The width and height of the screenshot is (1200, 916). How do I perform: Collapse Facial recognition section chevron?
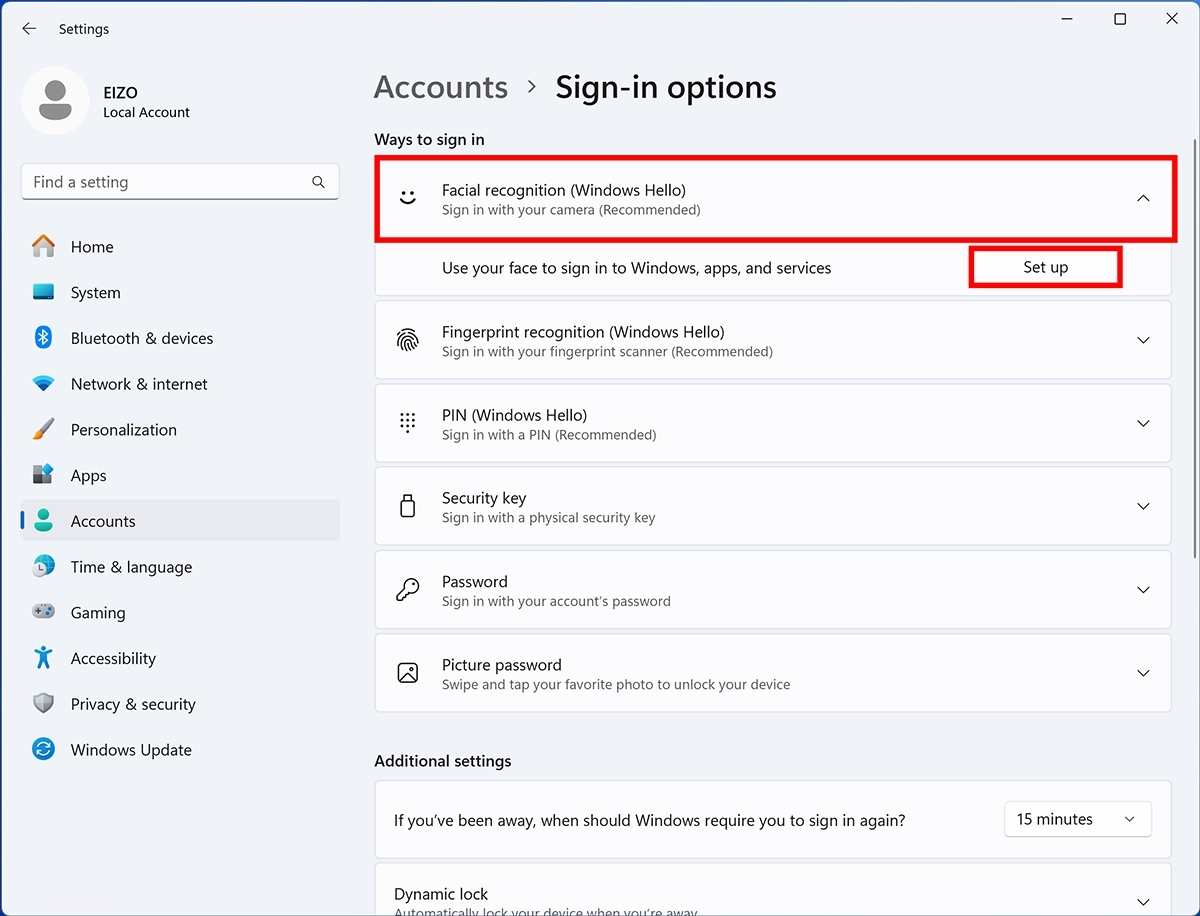(1144, 198)
